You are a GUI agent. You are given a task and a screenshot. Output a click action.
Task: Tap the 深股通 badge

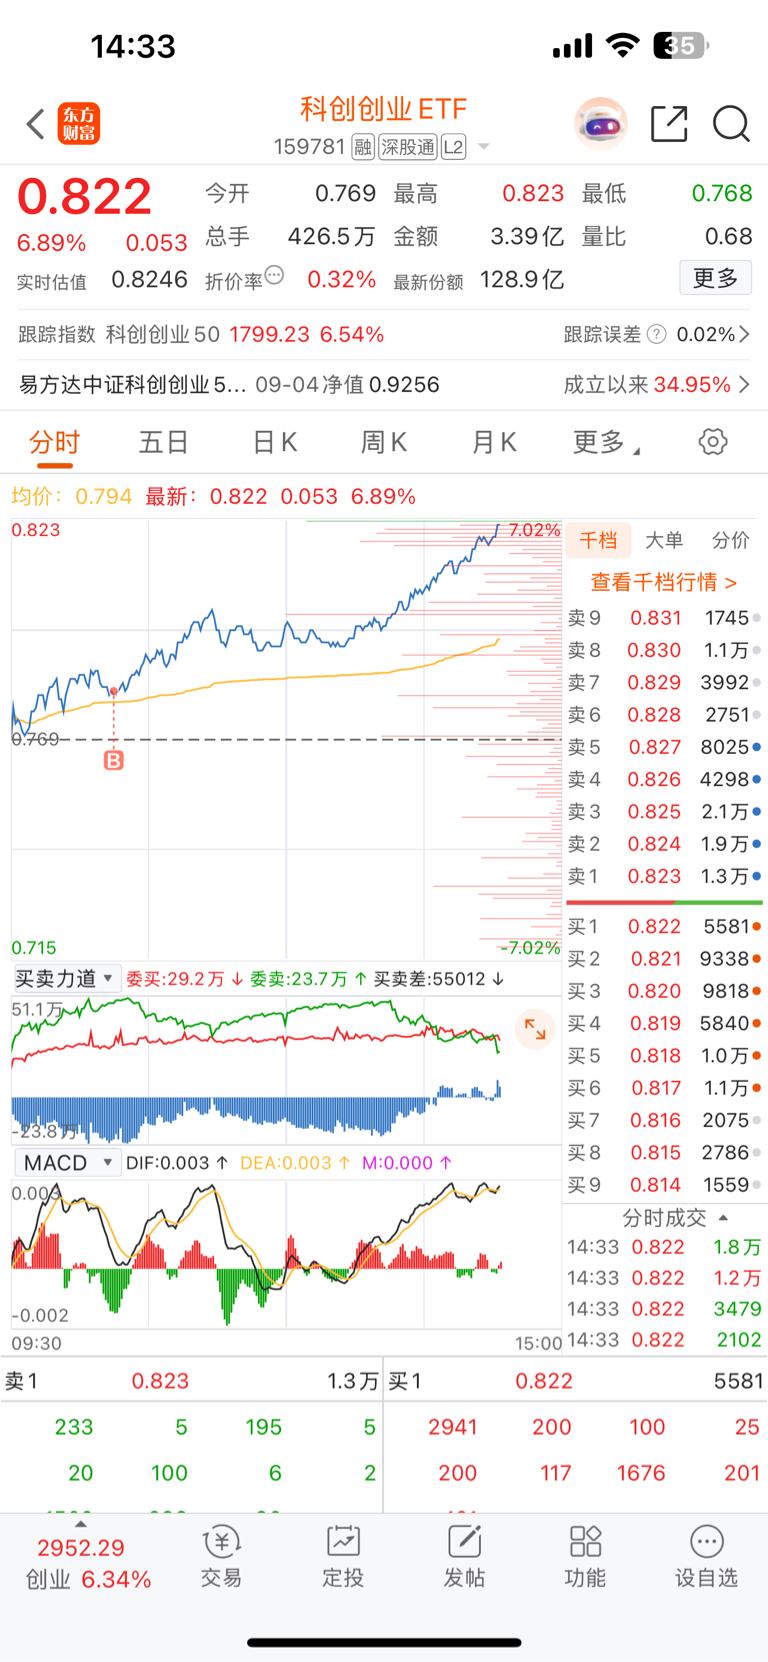408,148
